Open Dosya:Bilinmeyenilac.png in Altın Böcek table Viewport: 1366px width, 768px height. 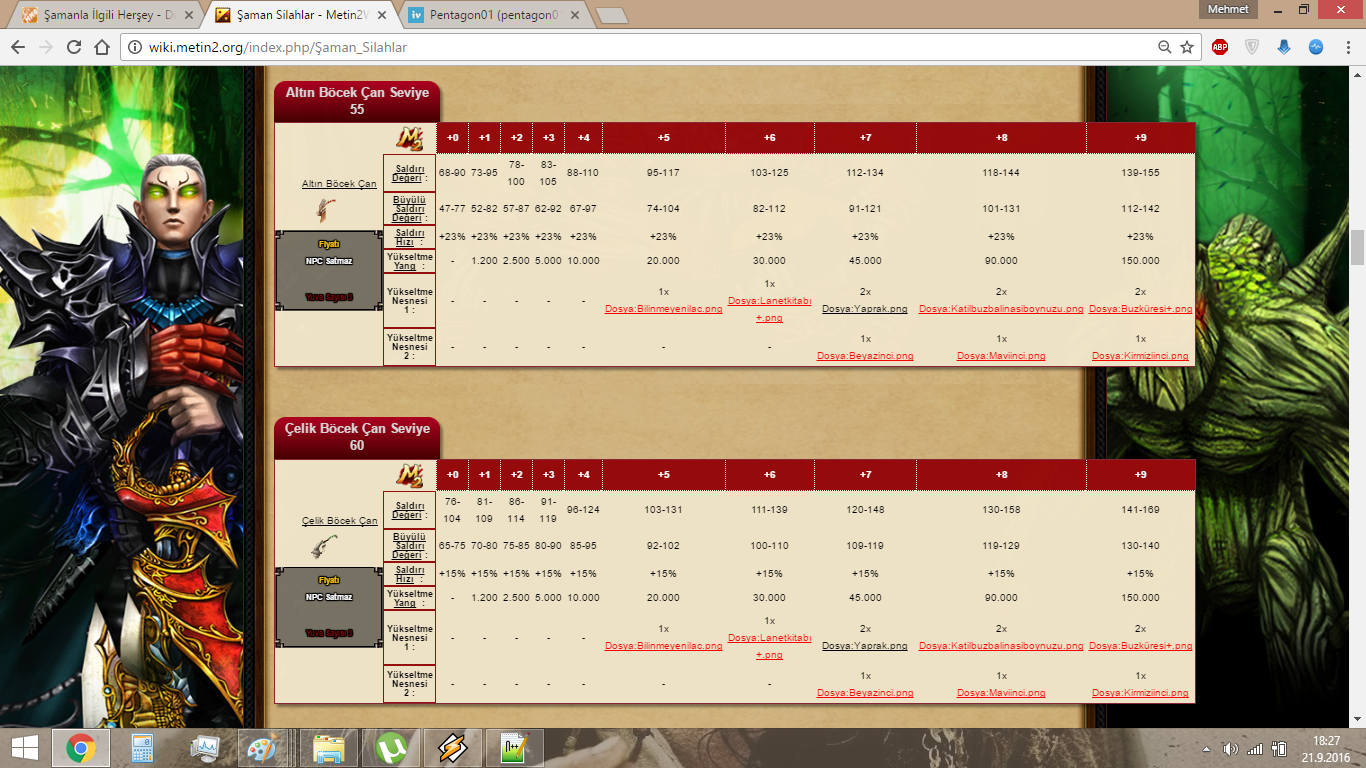coord(663,309)
